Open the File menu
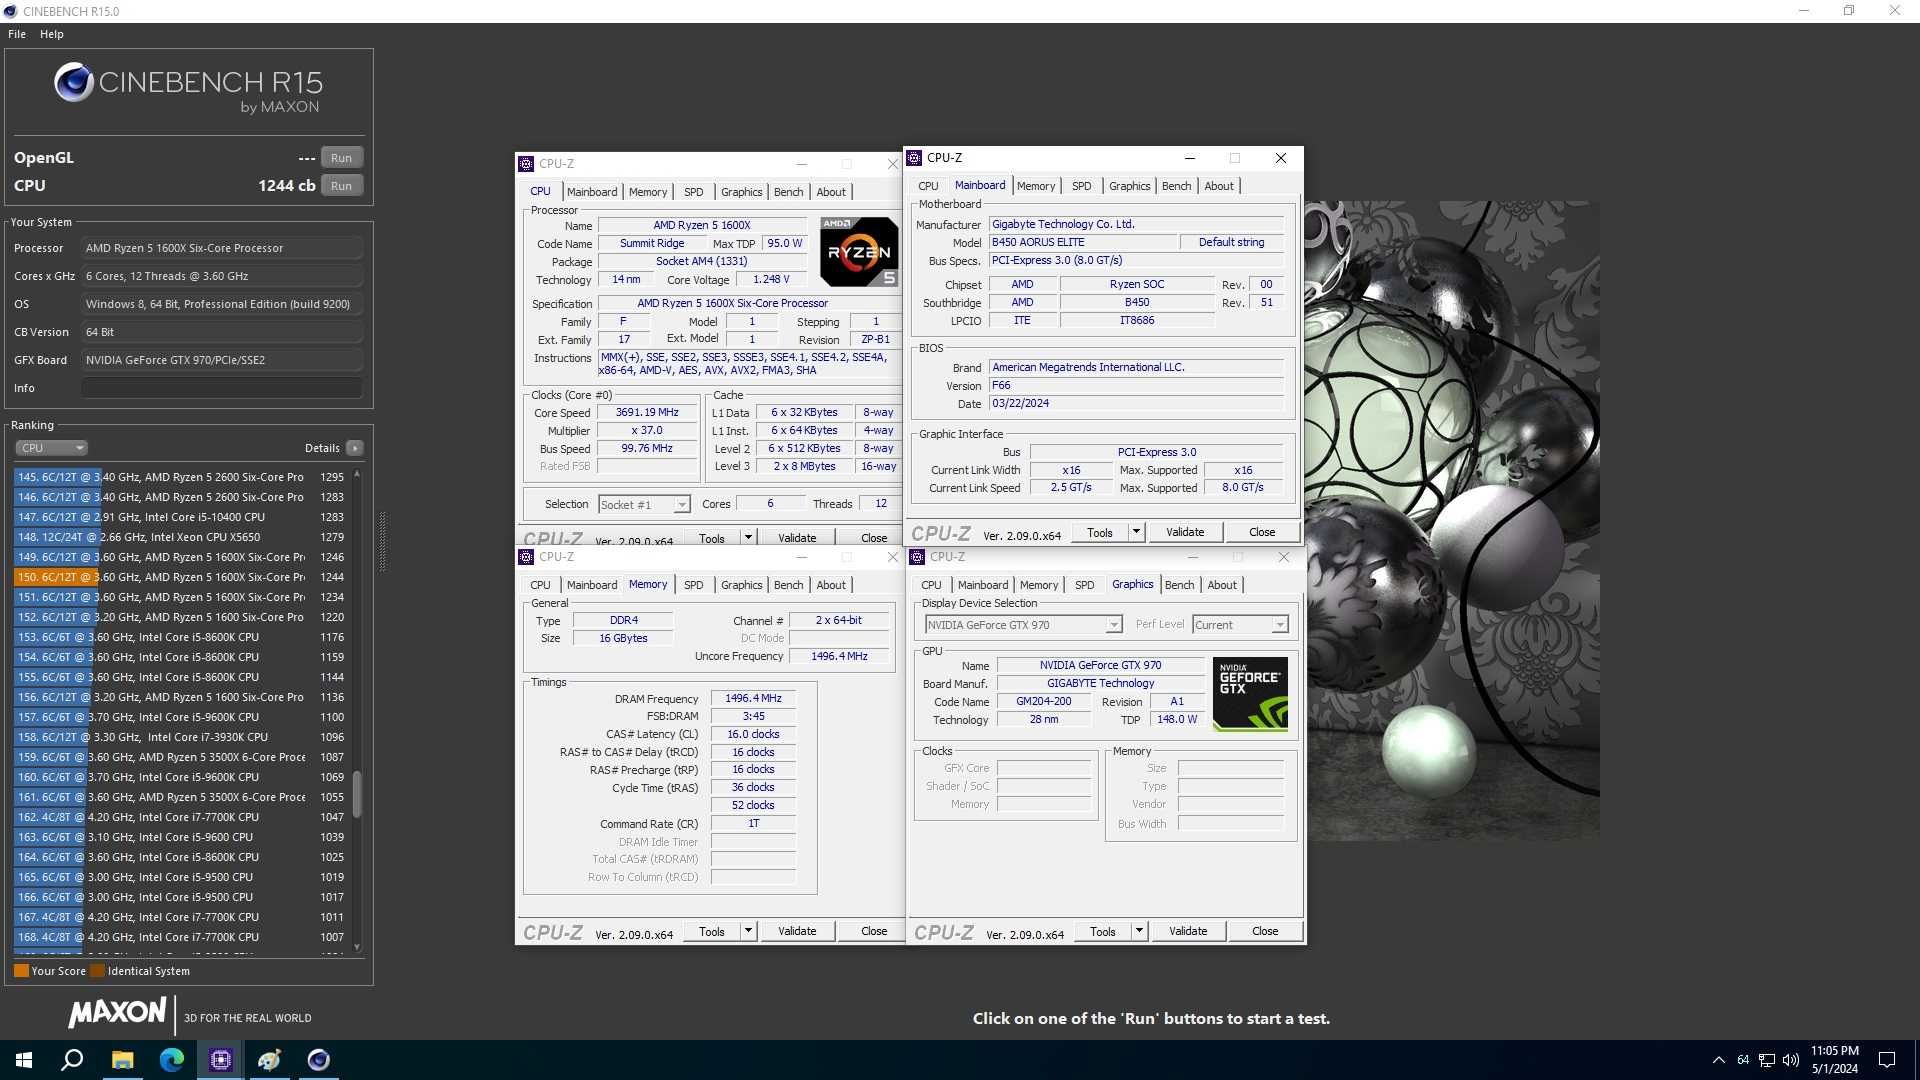This screenshot has width=1920, height=1080. click(17, 34)
